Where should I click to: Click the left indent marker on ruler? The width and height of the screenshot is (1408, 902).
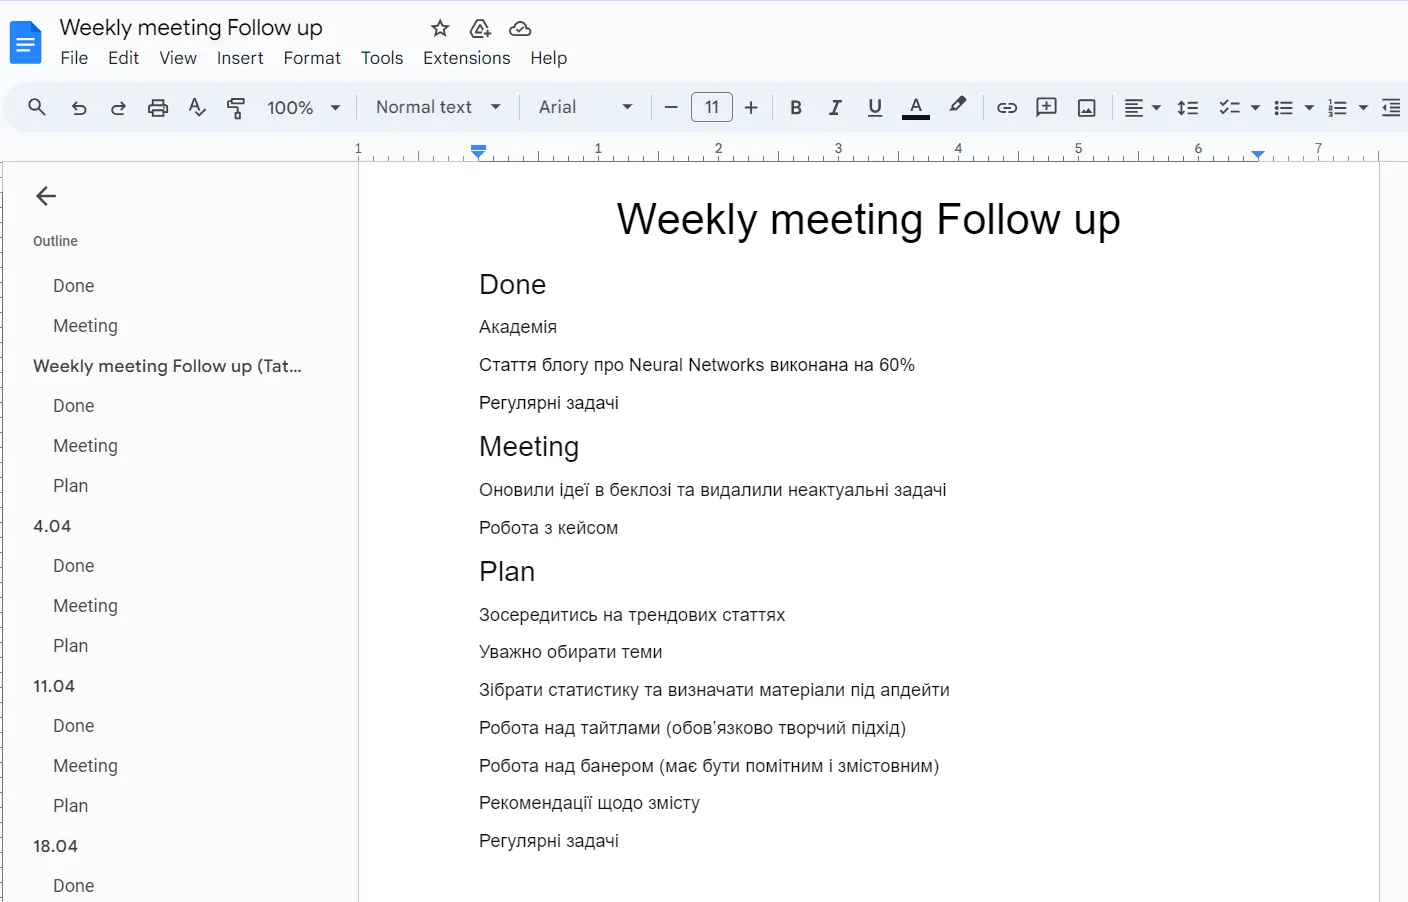478,152
